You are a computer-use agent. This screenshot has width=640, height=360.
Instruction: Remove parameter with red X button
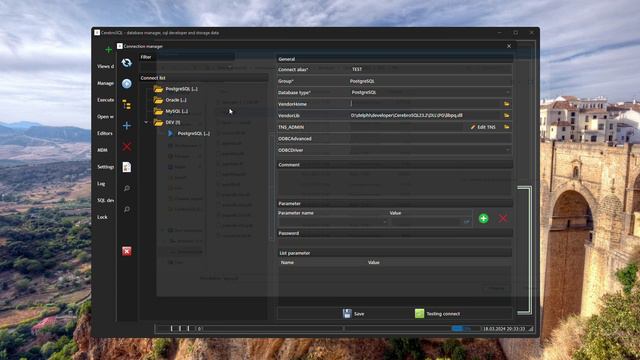coord(503,218)
